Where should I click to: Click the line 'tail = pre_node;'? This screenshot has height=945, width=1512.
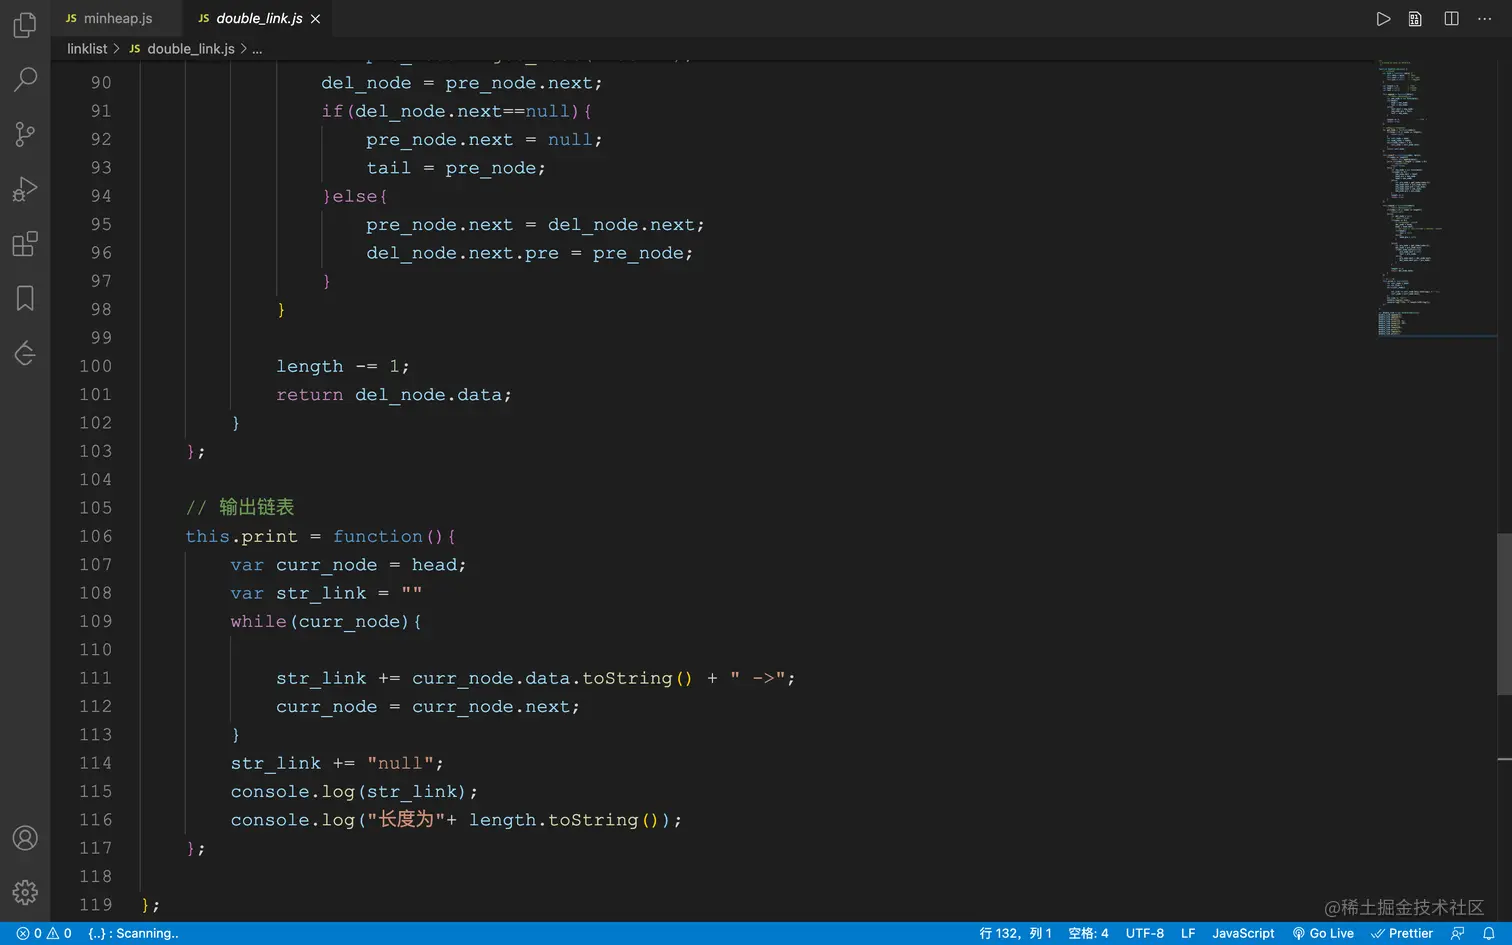(x=456, y=168)
